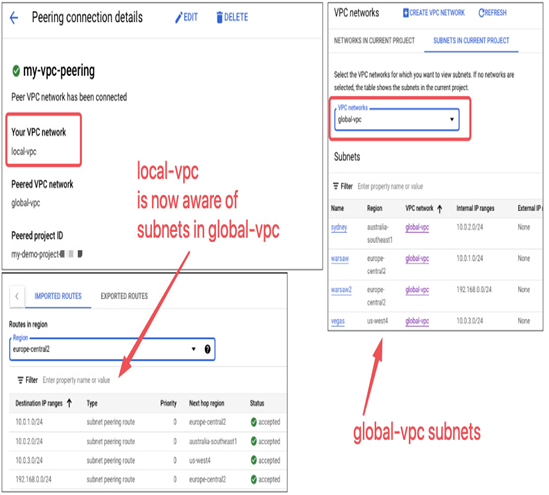Screen dimensions: 549x495
Task: Open the warsaw2 subnet link
Action: coord(341,290)
